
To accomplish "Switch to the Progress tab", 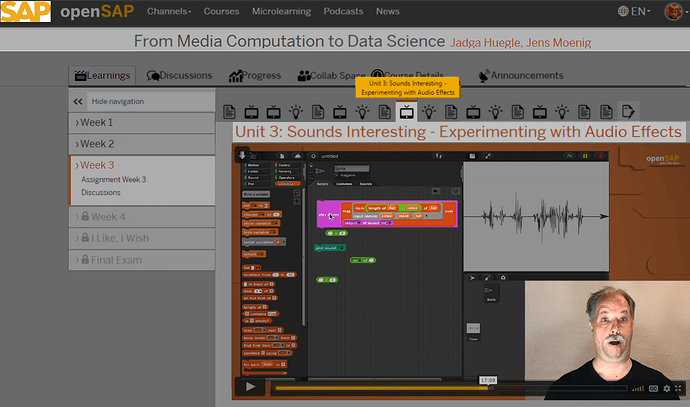I will [x=255, y=76].
